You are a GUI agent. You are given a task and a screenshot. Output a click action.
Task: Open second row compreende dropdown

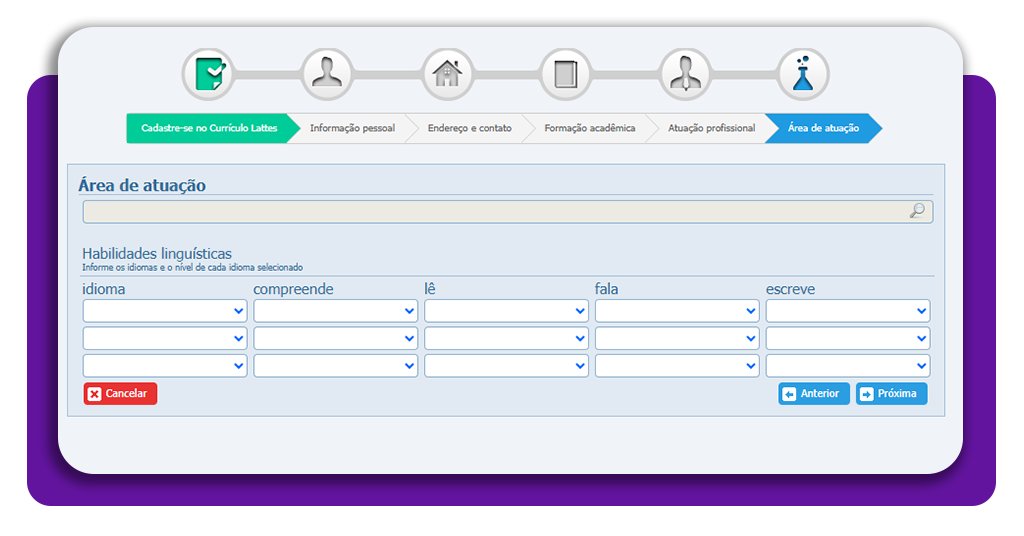[336, 338]
